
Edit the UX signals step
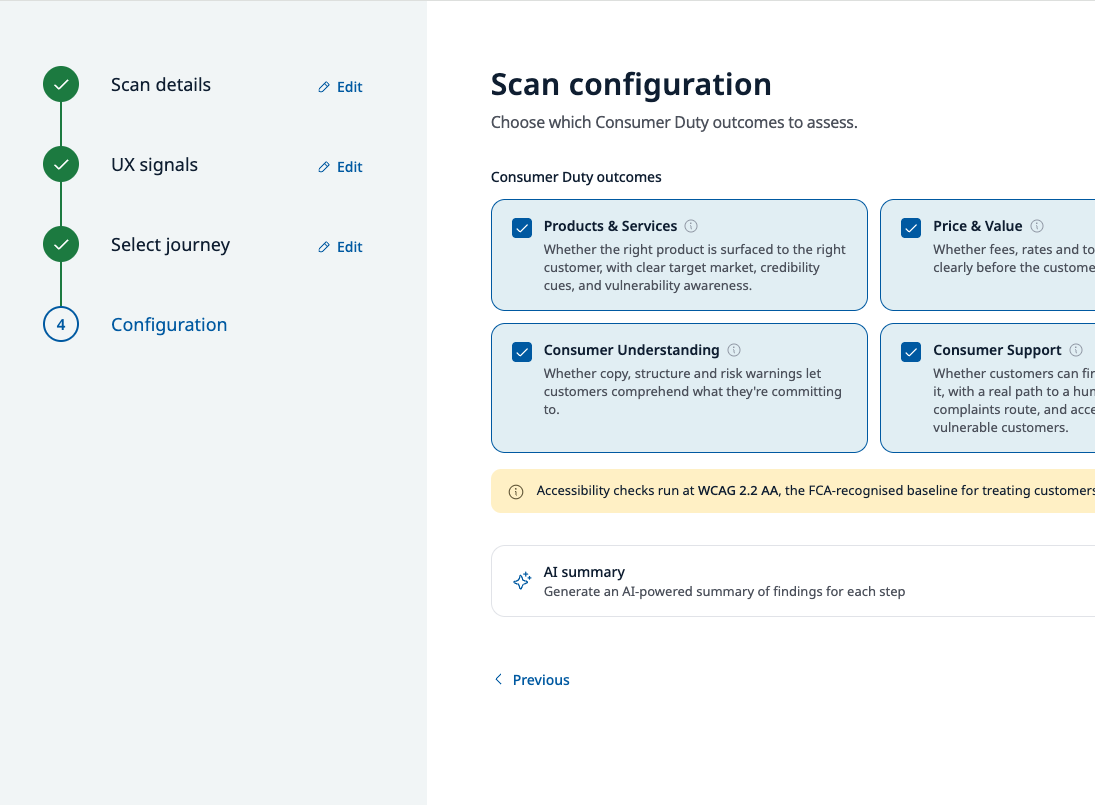point(340,167)
